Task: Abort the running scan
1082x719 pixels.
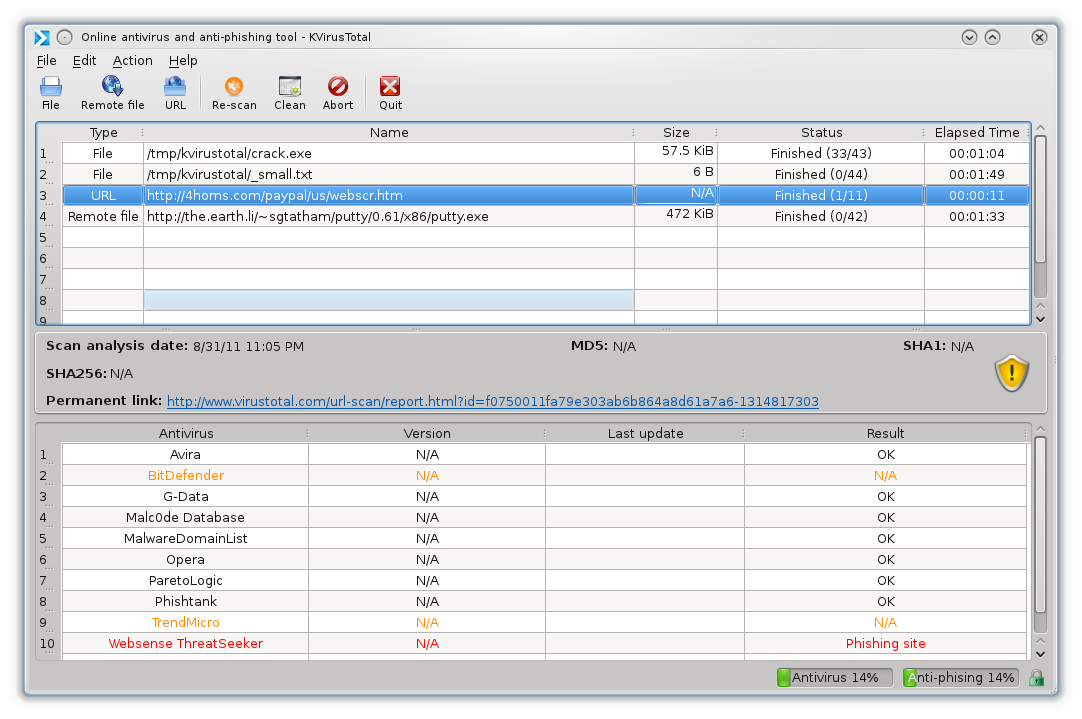Action: 338,93
